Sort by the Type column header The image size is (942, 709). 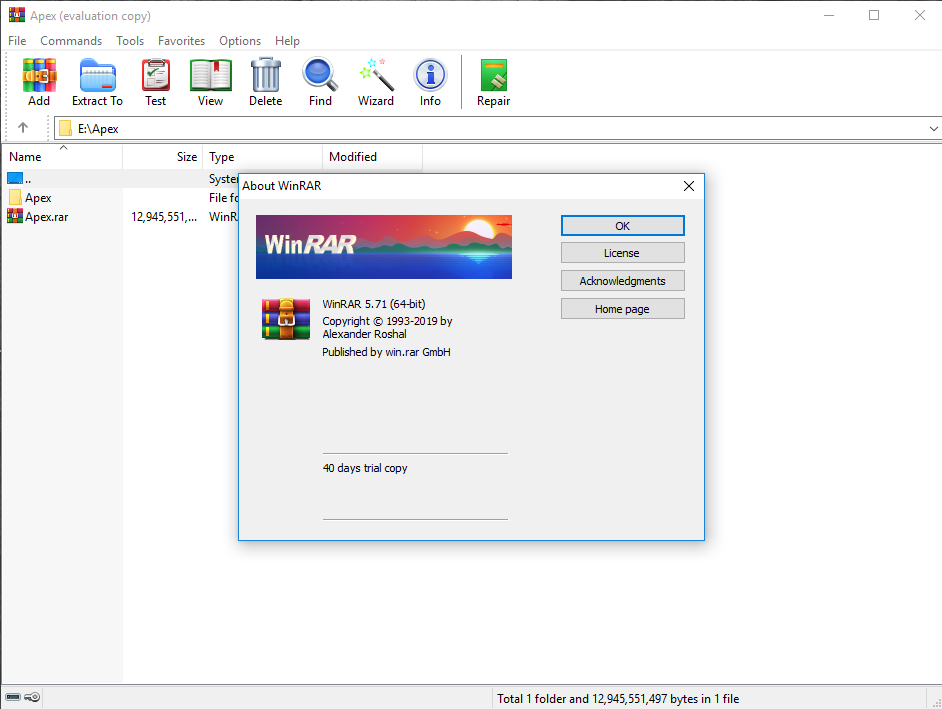263,157
